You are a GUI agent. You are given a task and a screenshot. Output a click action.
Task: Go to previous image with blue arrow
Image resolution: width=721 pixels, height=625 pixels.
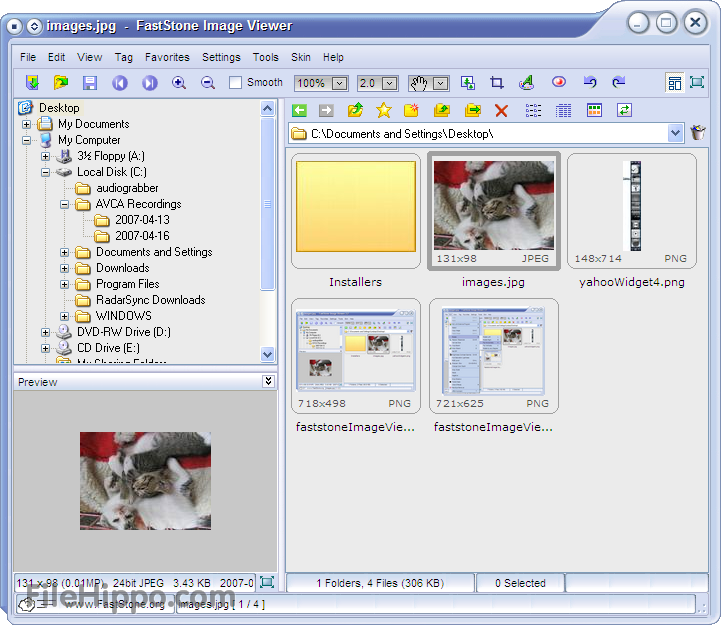[120, 83]
